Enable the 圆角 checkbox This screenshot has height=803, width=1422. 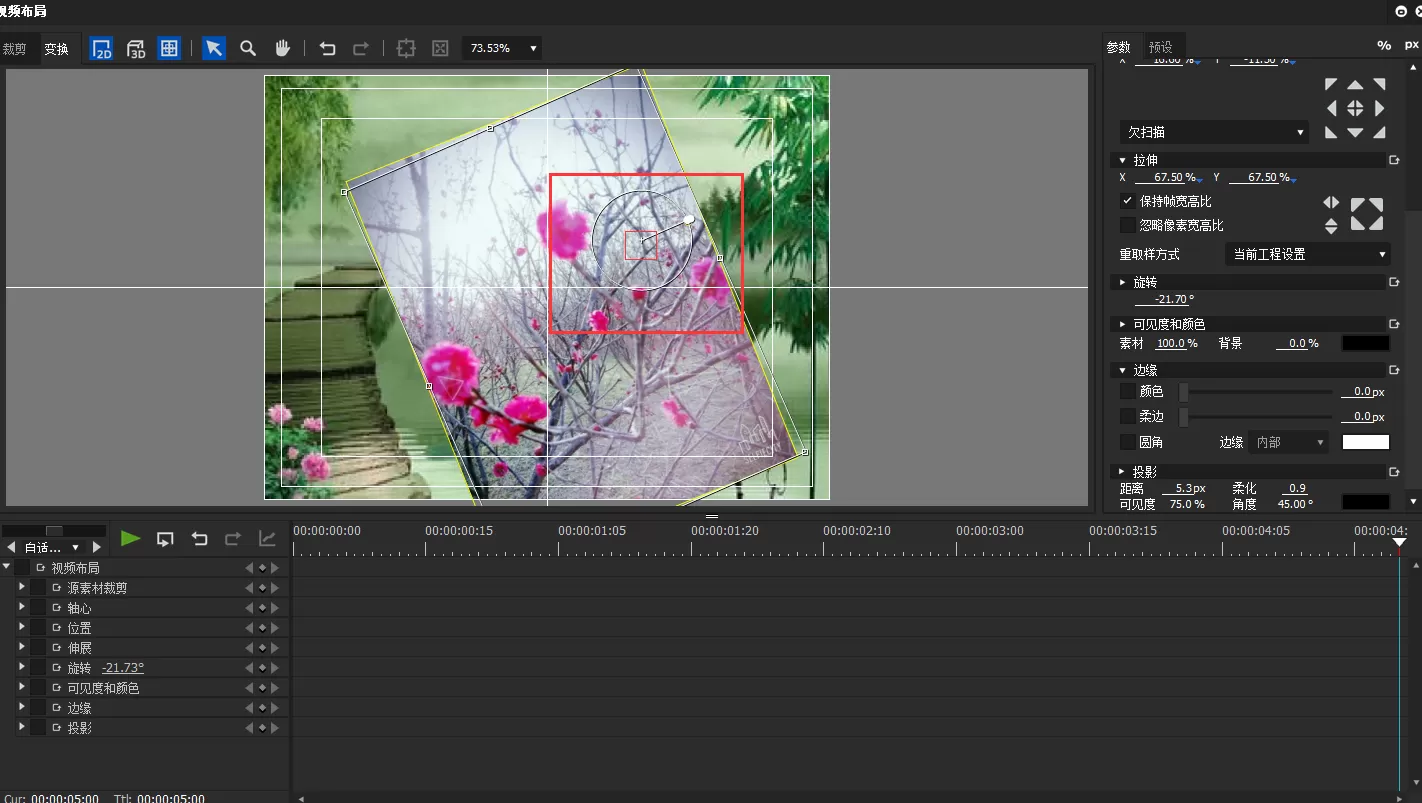tap(1128, 441)
